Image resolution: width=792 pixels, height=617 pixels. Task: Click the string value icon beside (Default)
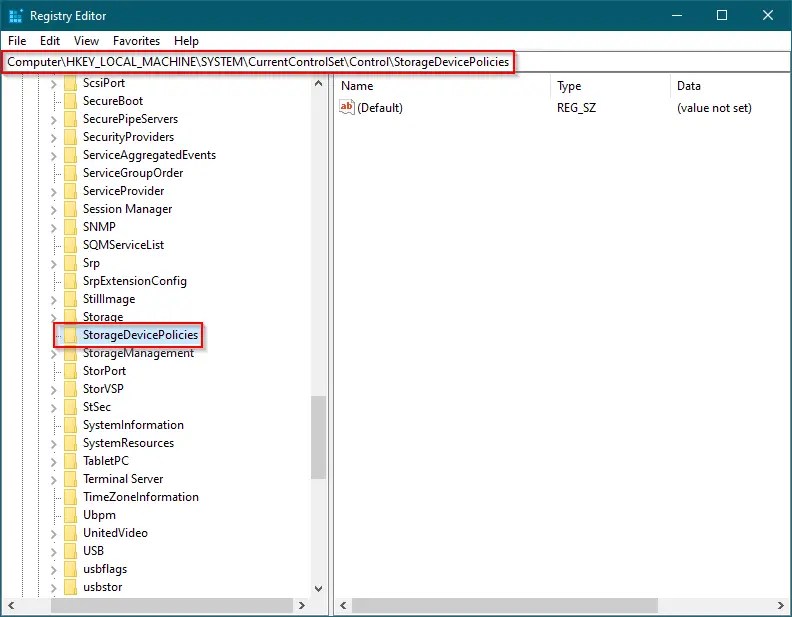point(347,108)
